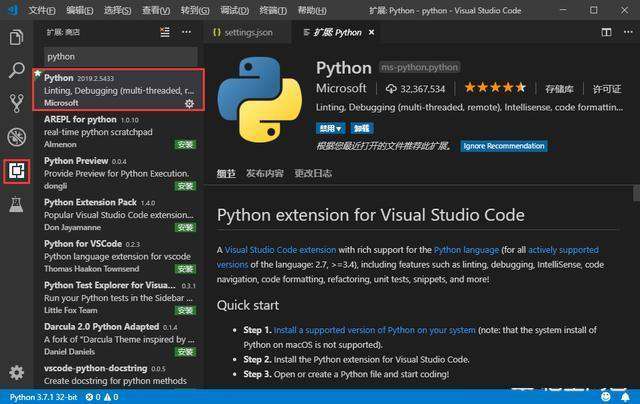Clear extensions search results icon

click(165, 32)
